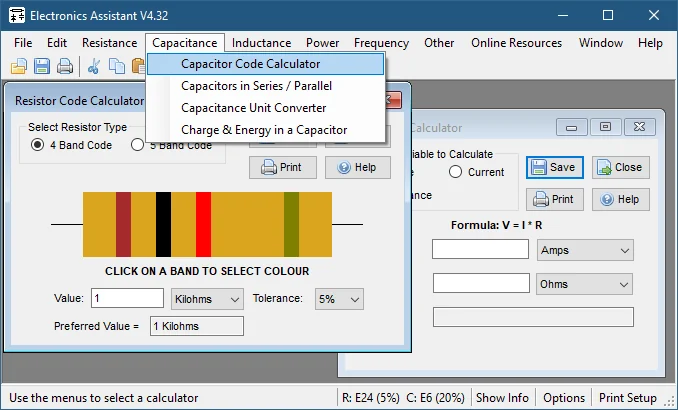This screenshot has width=678, height=410.
Task: Click the Capacitance menu title
Action: (x=185, y=43)
